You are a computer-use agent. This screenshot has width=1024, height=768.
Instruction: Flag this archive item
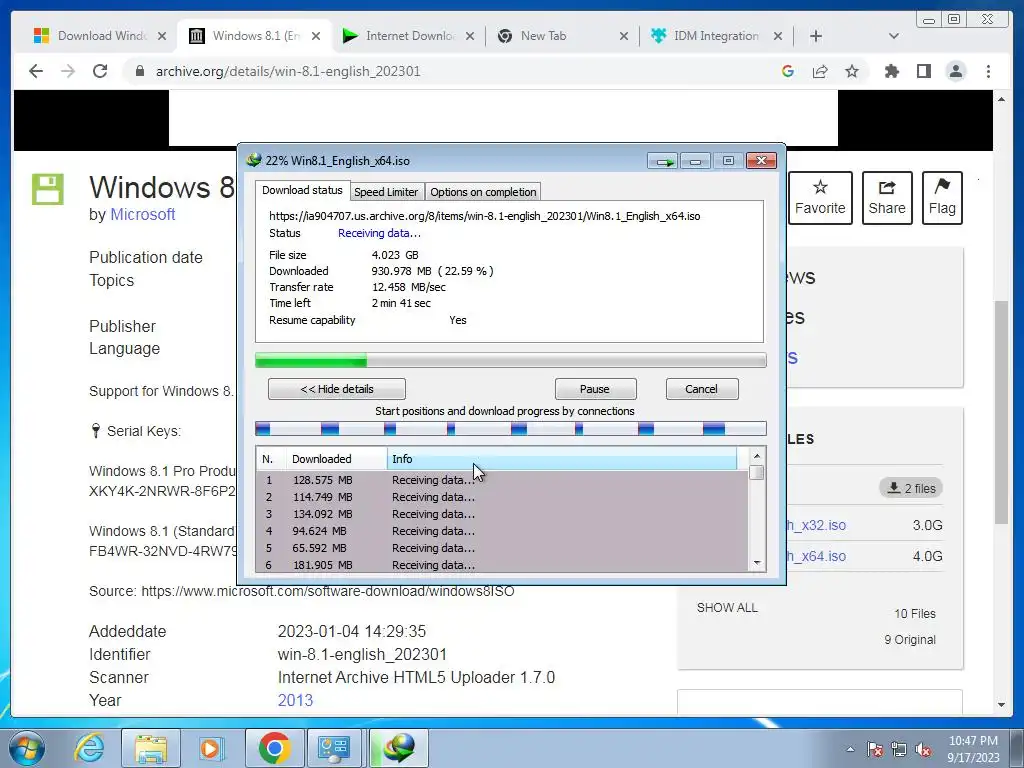942,198
